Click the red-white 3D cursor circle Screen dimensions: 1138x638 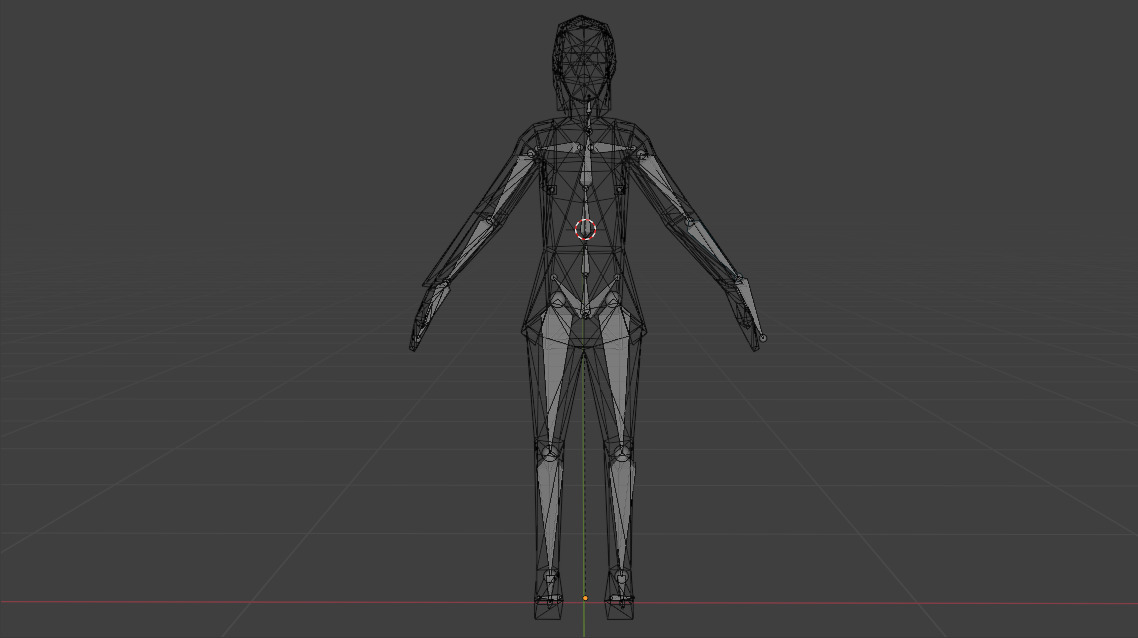586,229
